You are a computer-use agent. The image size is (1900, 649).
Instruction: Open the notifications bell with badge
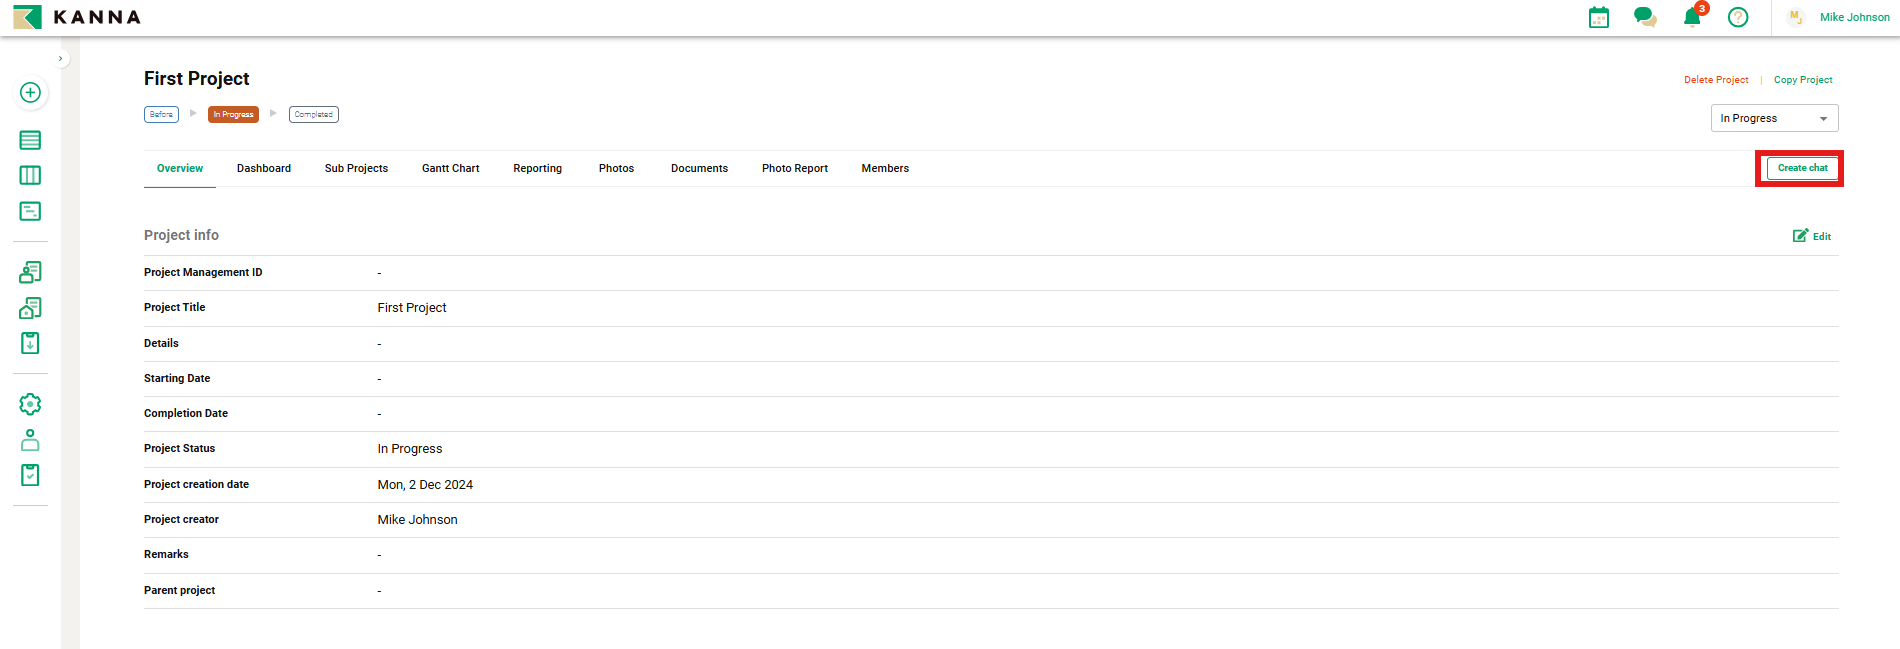pos(1692,17)
